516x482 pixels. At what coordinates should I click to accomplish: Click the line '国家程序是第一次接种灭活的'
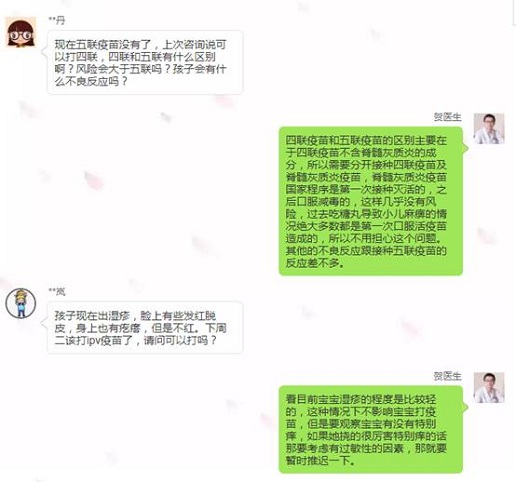[x=355, y=189]
